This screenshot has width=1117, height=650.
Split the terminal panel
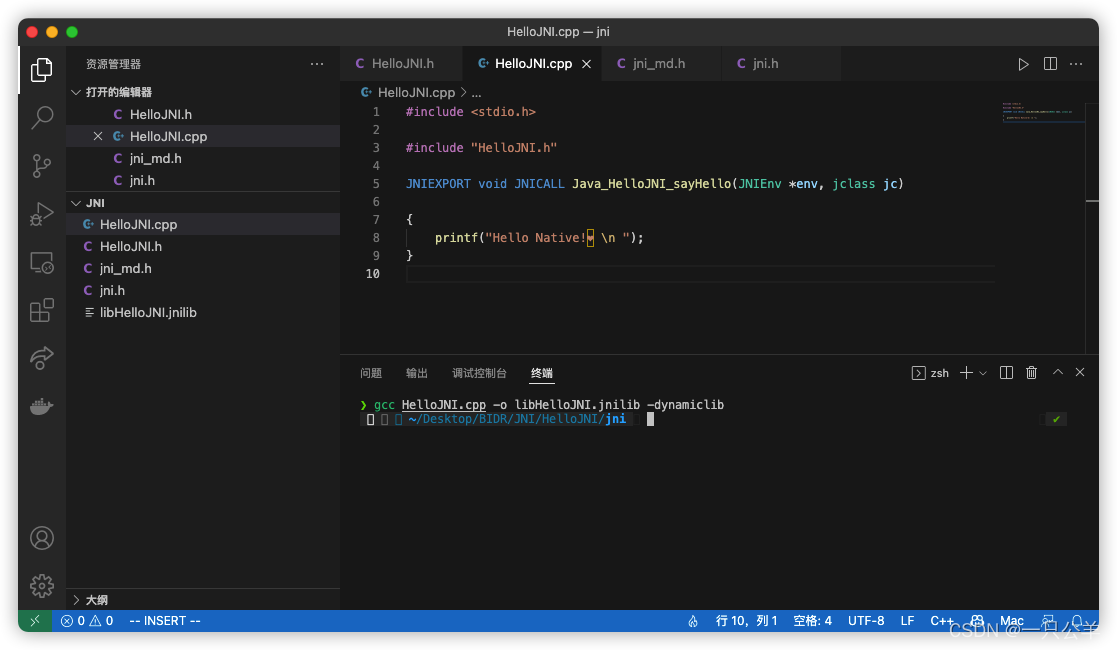click(1006, 373)
